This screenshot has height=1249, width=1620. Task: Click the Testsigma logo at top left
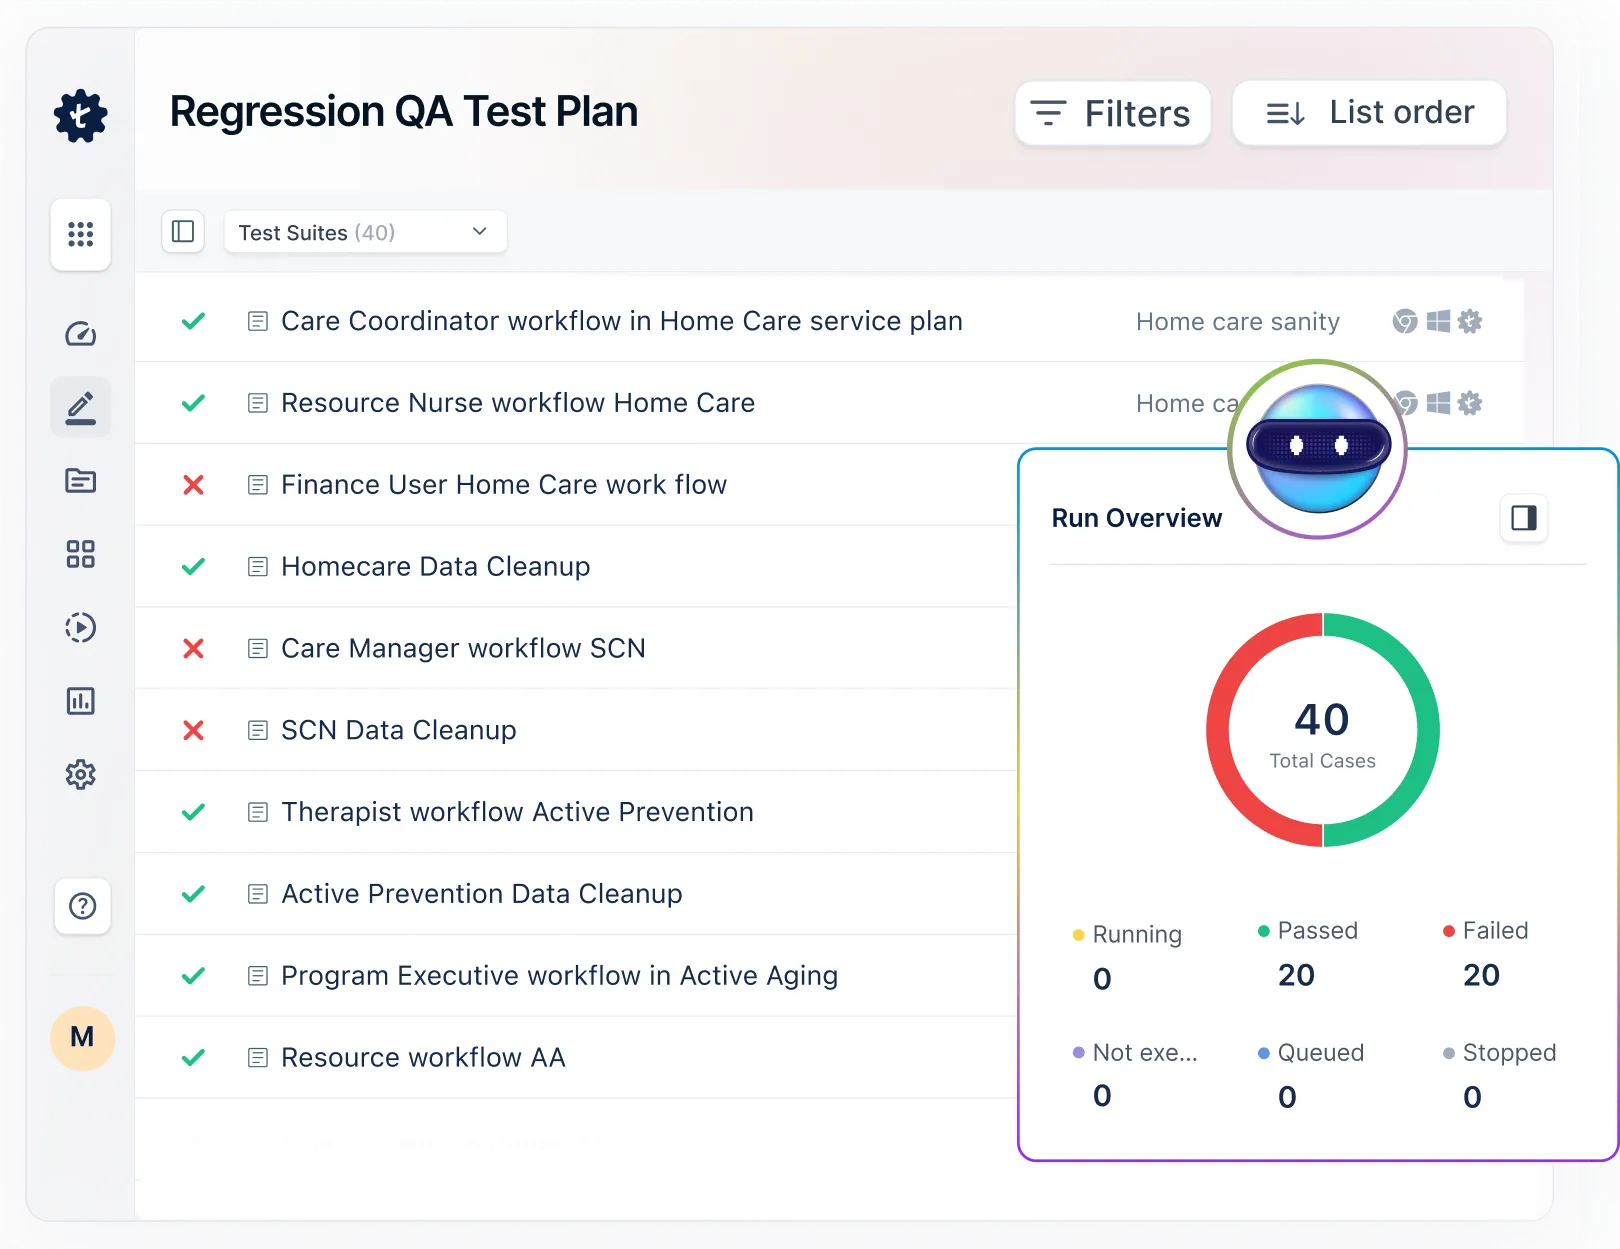point(80,116)
